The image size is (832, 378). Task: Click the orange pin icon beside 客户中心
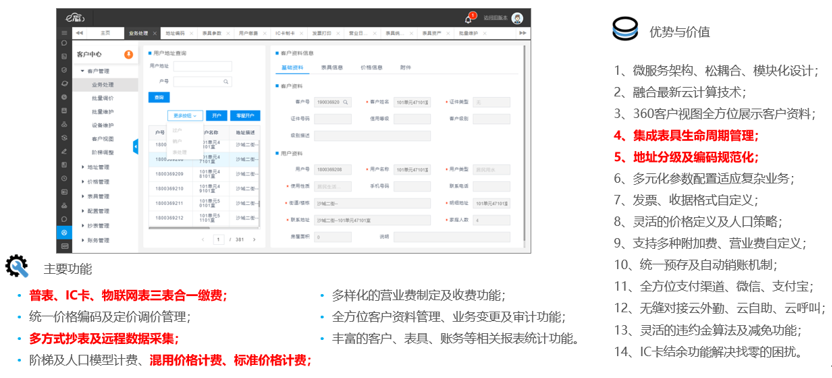(x=128, y=54)
